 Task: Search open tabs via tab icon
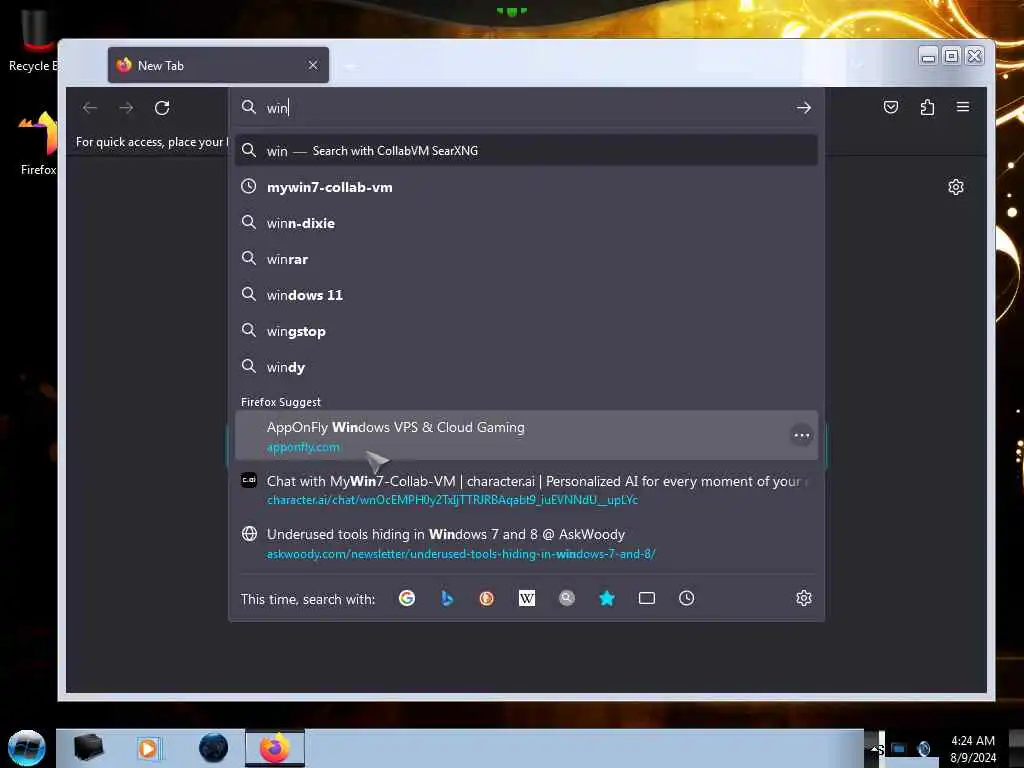click(647, 598)
